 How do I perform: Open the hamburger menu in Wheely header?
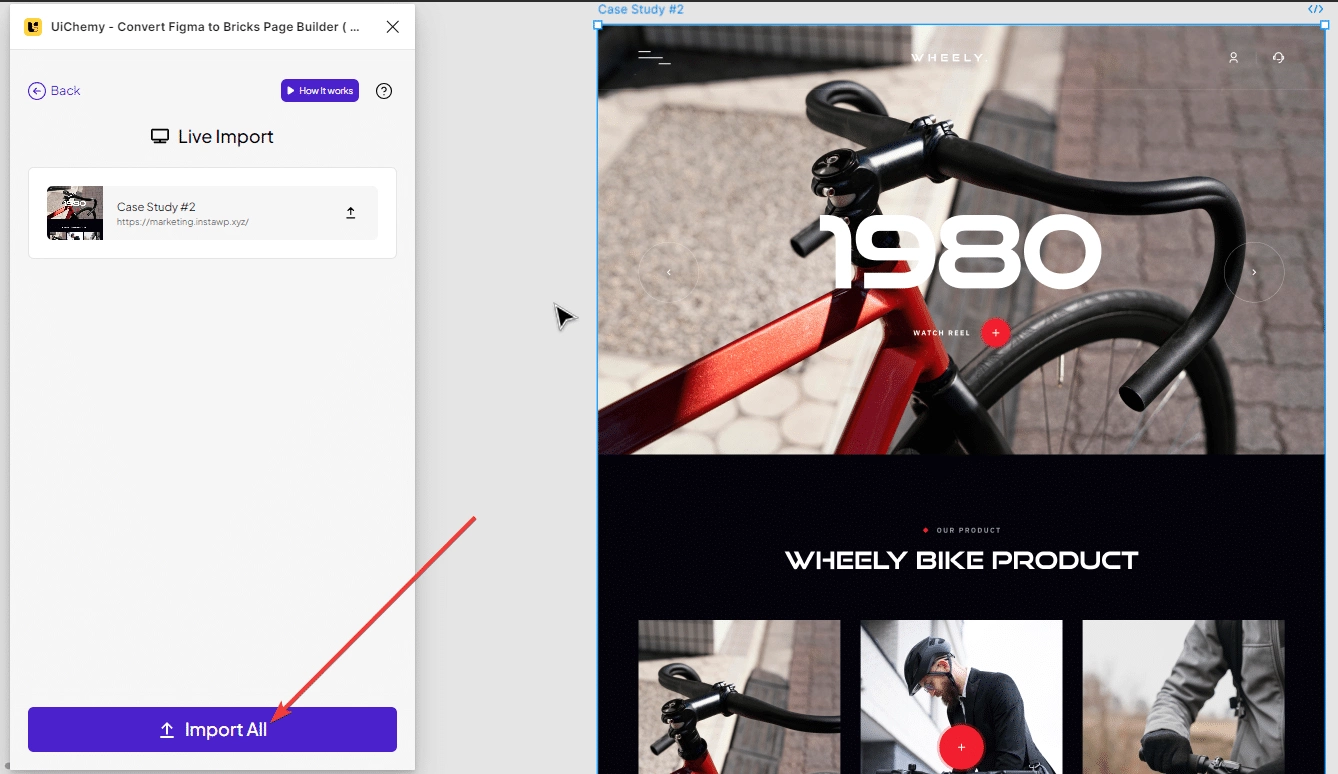[654, 58]
